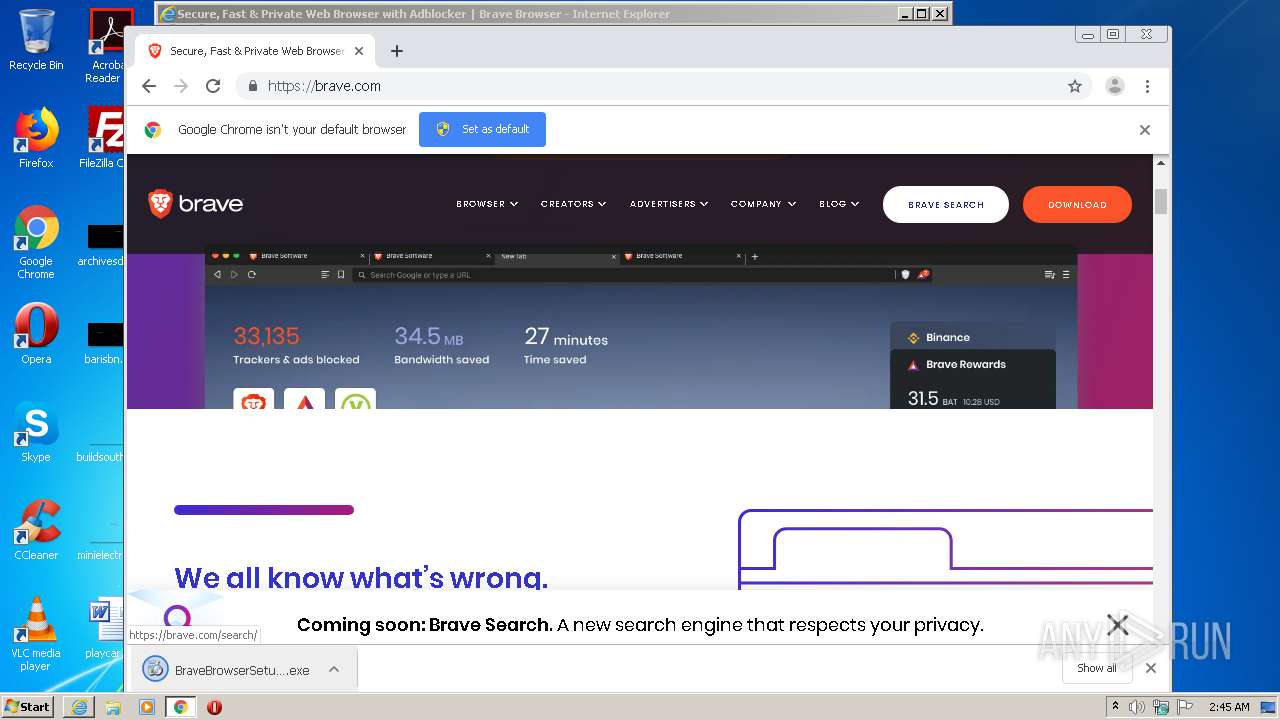This screenshot has height=720, width=1280.
Task: Expand the BLOG menu
Action: (839, 204)
